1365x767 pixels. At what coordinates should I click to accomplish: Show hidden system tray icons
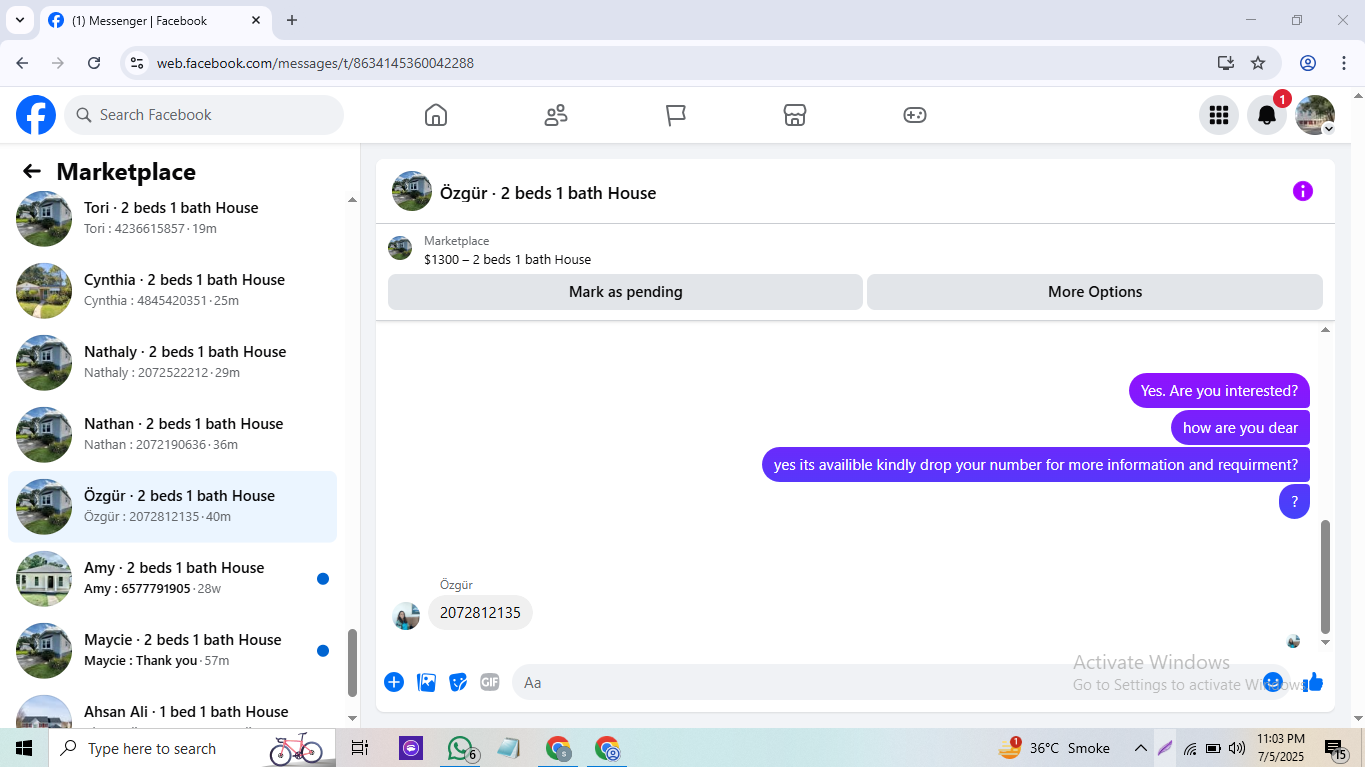[1140, 748]
